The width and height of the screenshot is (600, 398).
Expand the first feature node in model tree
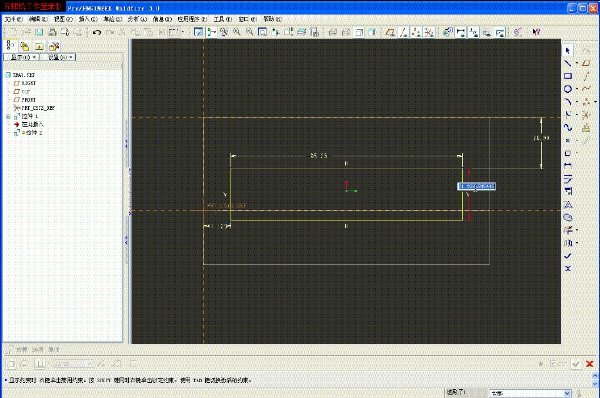(8, 116)
